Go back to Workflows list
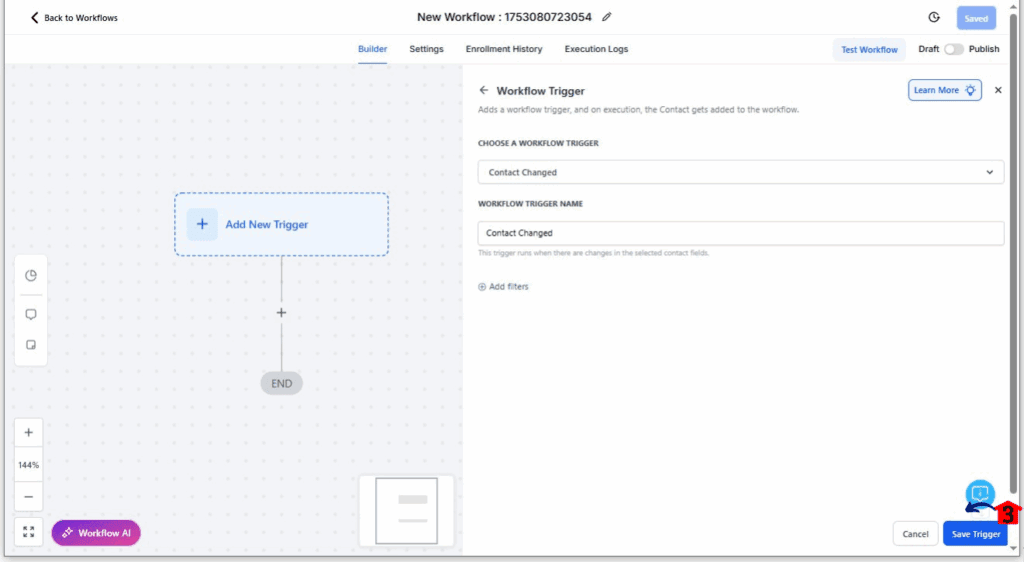The height and width of the screenshot is (562, 1024). [x=74, y=18]
